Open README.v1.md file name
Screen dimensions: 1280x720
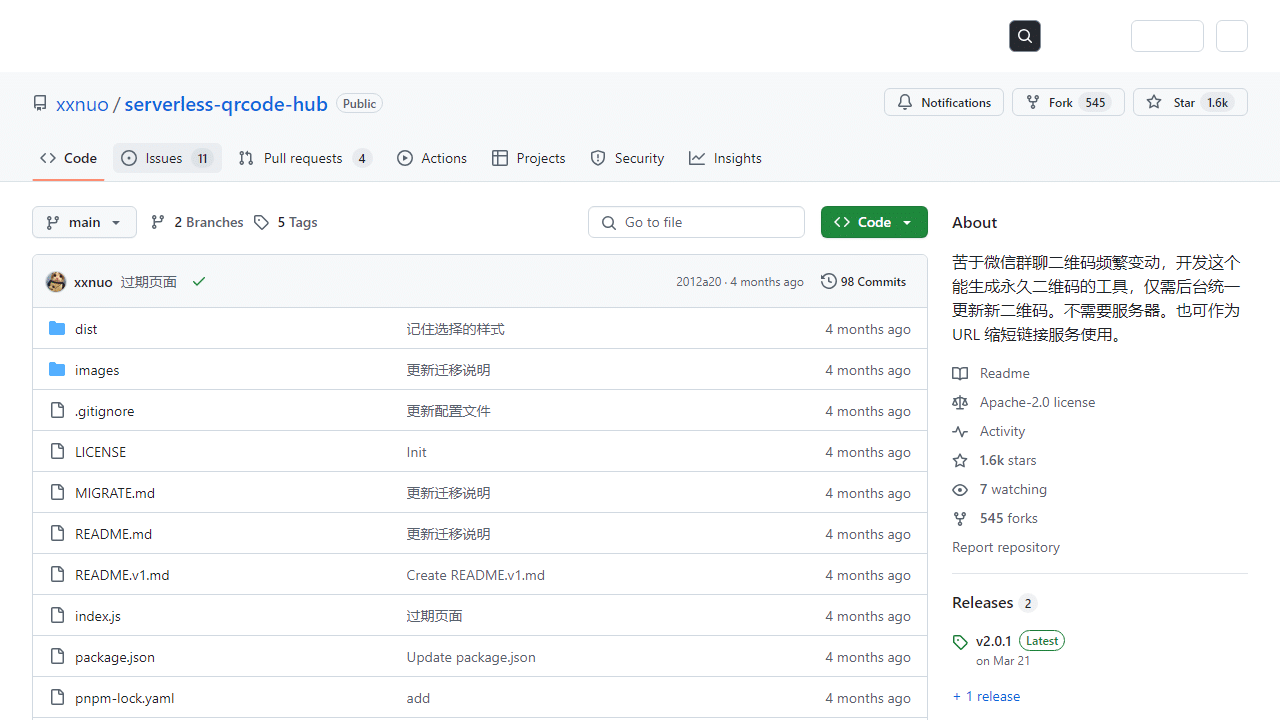tap(122, 575)
